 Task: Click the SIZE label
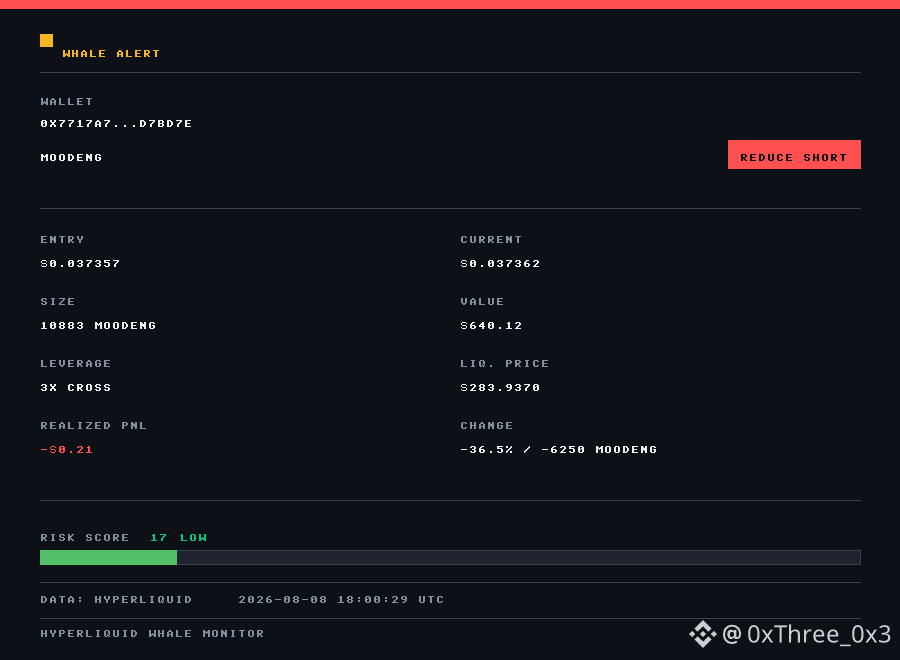click(x=58, y=301)
